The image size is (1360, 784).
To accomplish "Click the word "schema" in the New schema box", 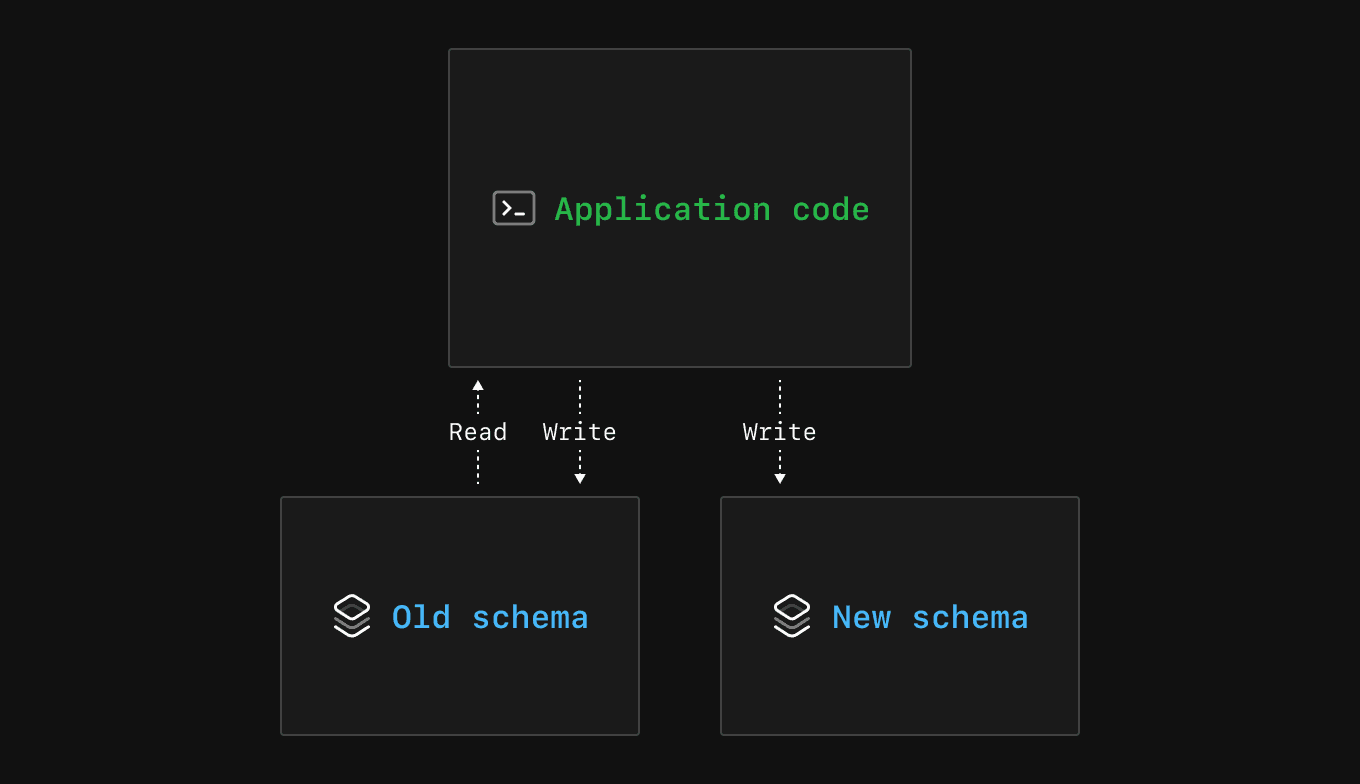I will click(970, 617).
